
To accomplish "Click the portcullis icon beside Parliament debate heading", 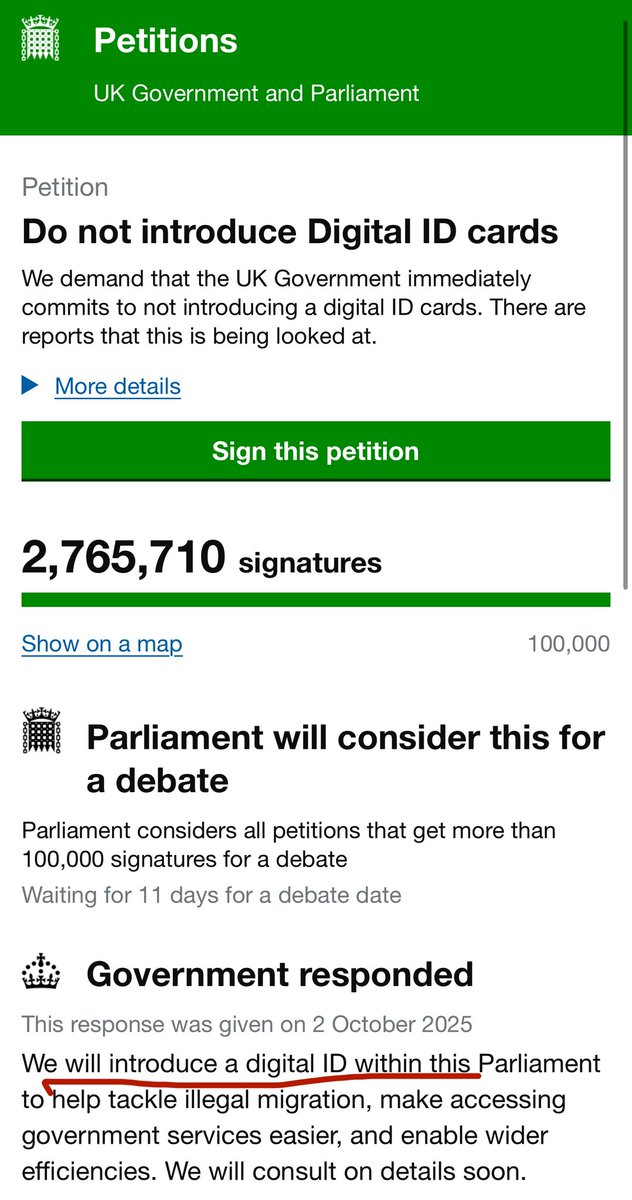I will (x=41, y=731).
